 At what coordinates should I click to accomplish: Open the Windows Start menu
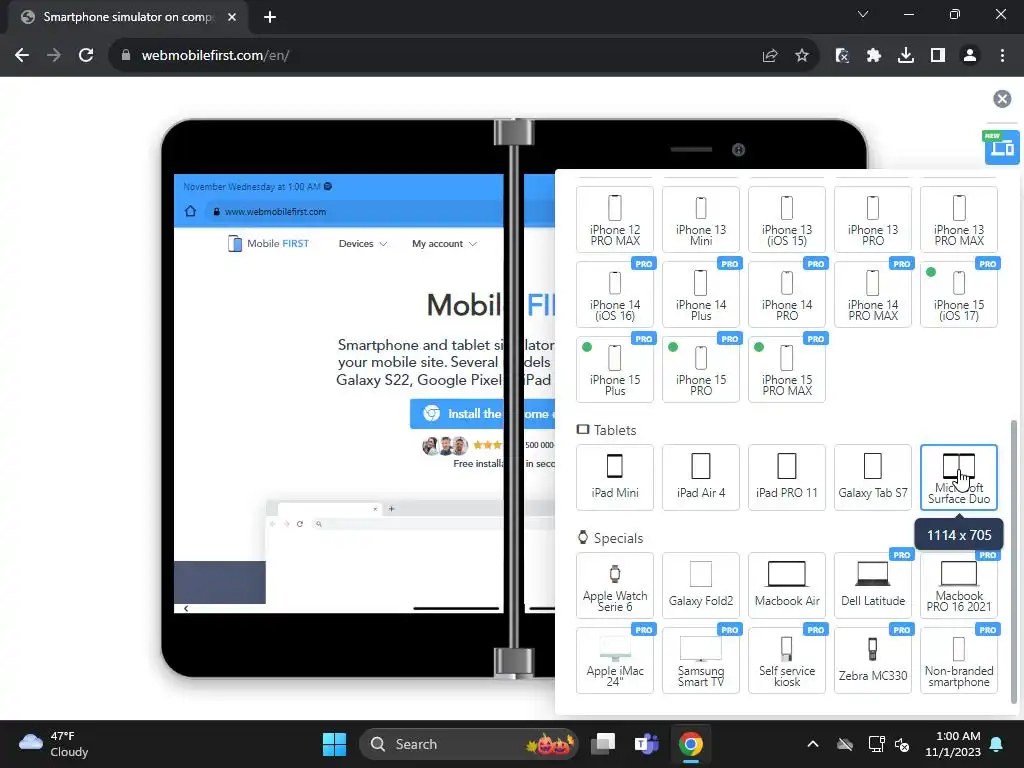point(334,744)
